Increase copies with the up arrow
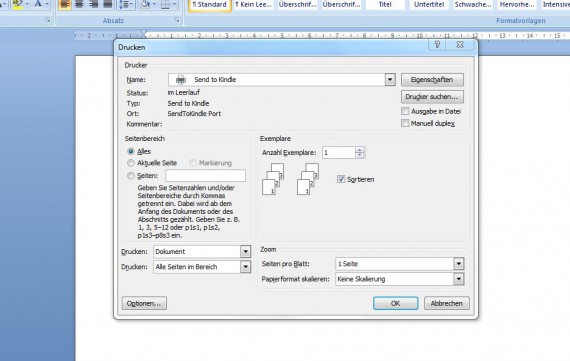 click(x=360, y=150)
